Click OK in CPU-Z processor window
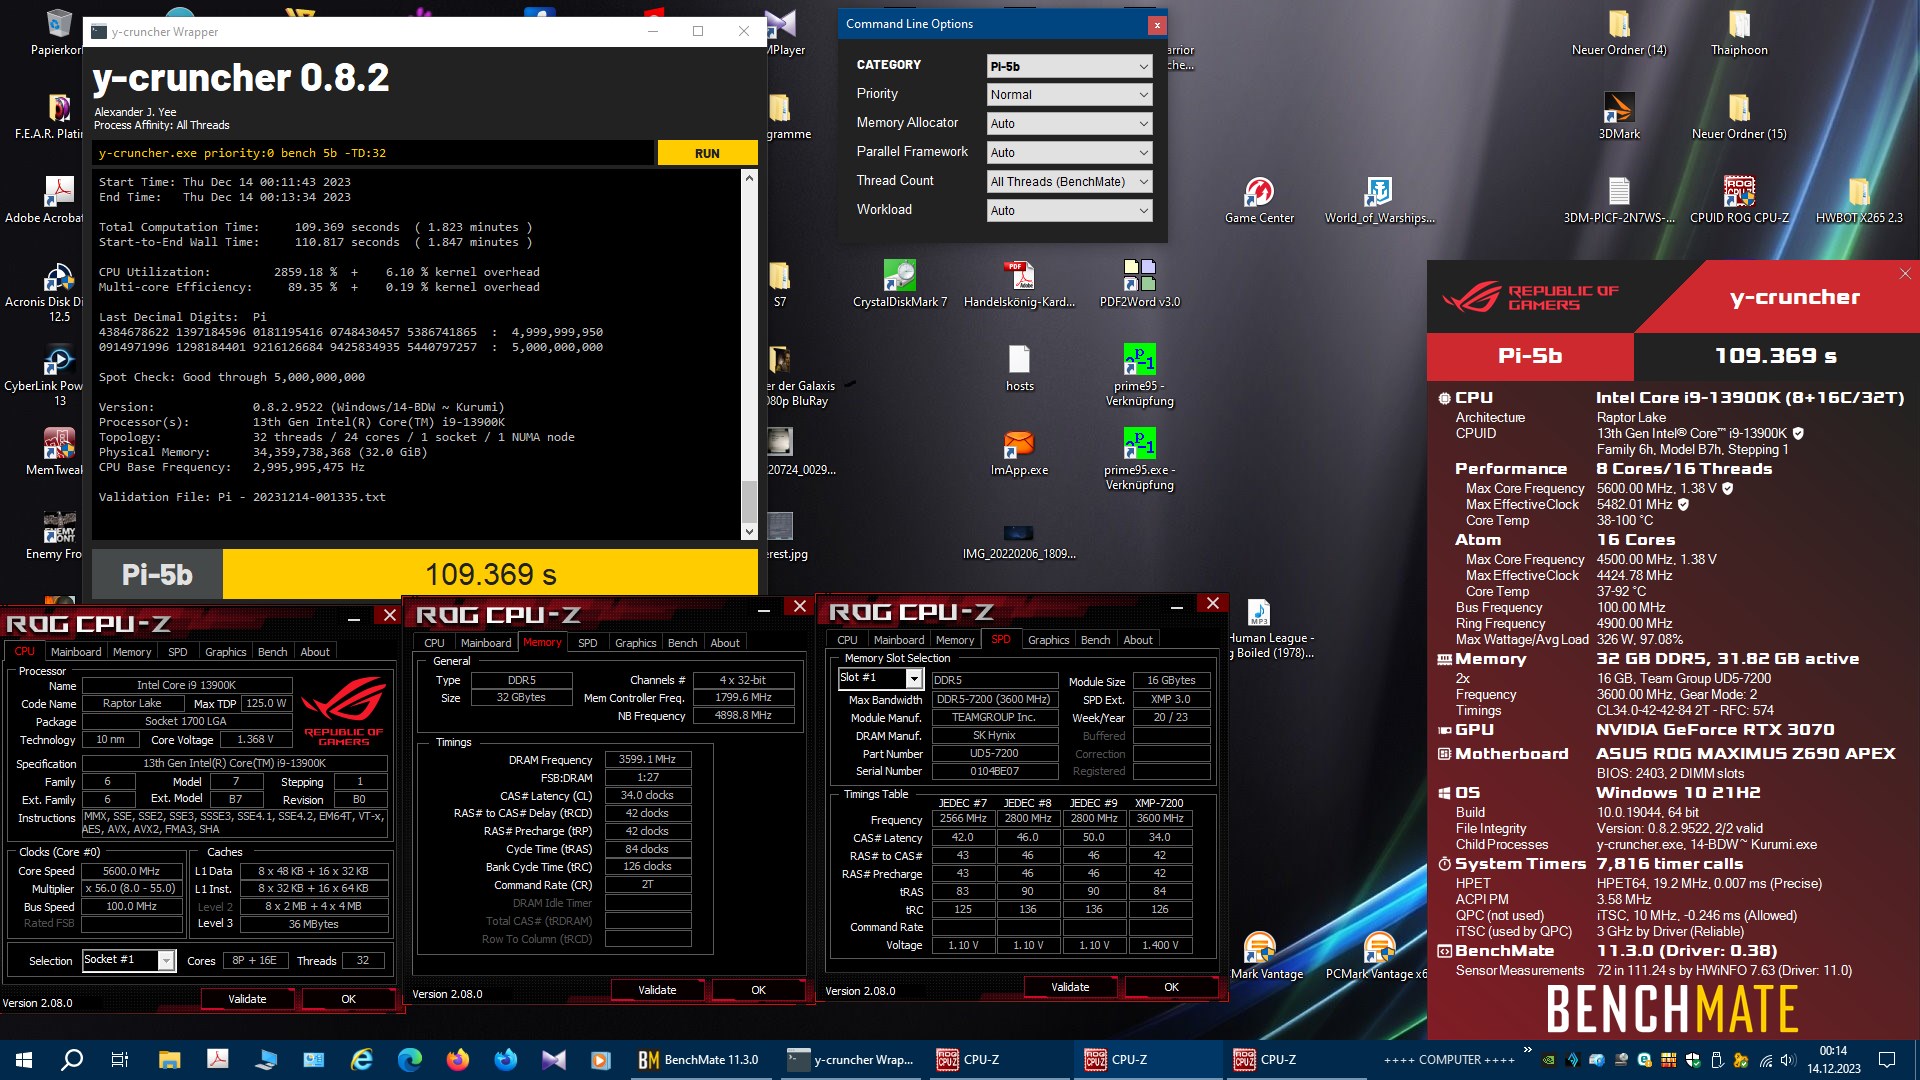Screen dimensions: 1920x1080 (348, 999)
